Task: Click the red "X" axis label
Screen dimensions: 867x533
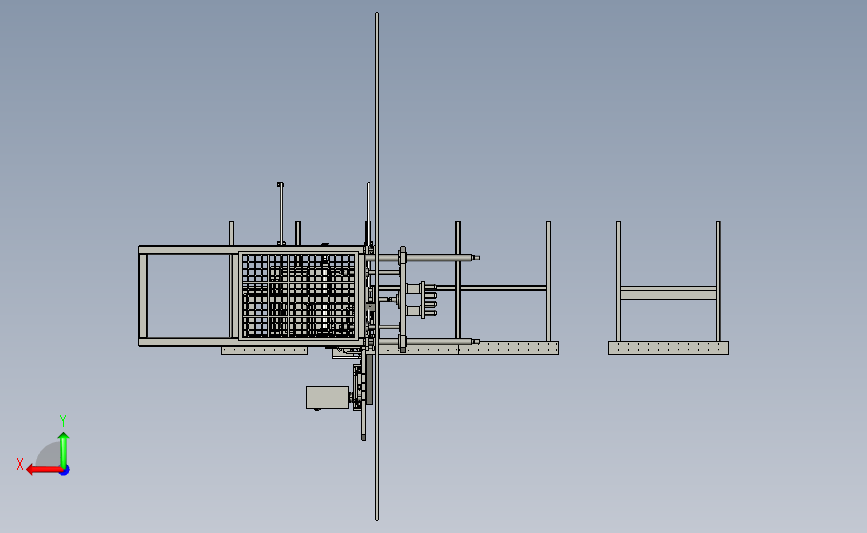Action: tap(20, 464)
